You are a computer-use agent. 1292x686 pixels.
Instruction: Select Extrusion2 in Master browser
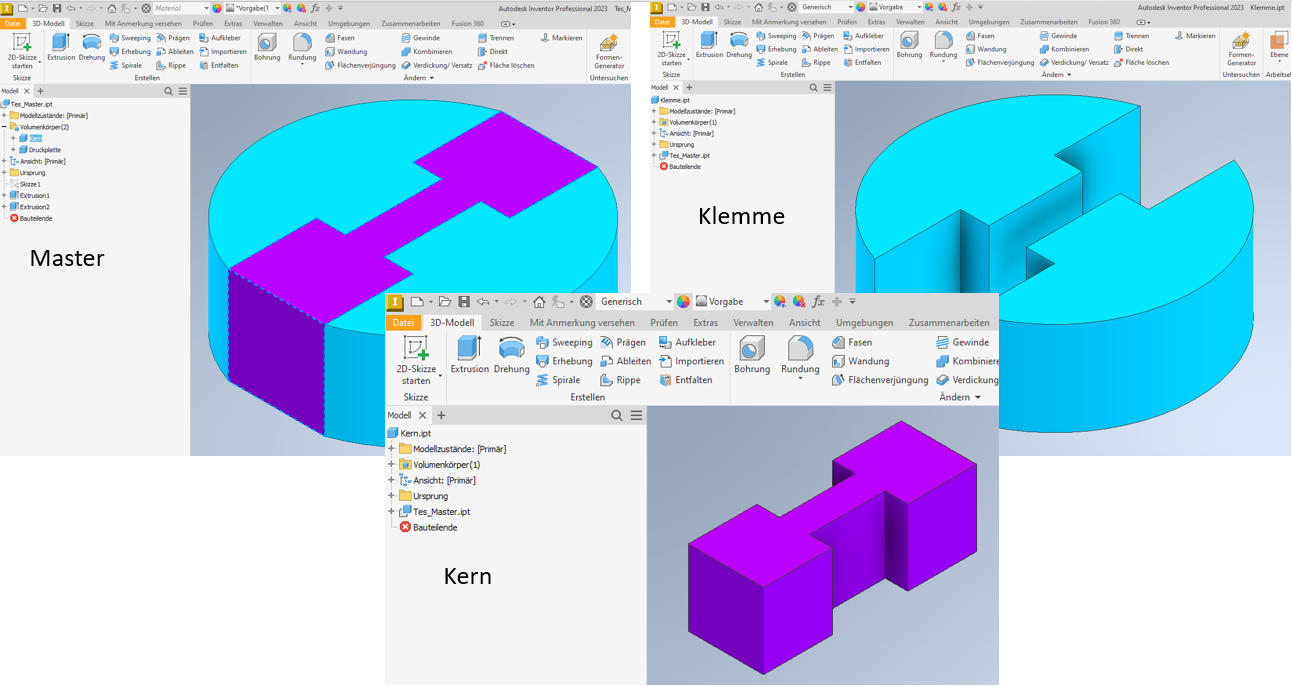[29, 207]
